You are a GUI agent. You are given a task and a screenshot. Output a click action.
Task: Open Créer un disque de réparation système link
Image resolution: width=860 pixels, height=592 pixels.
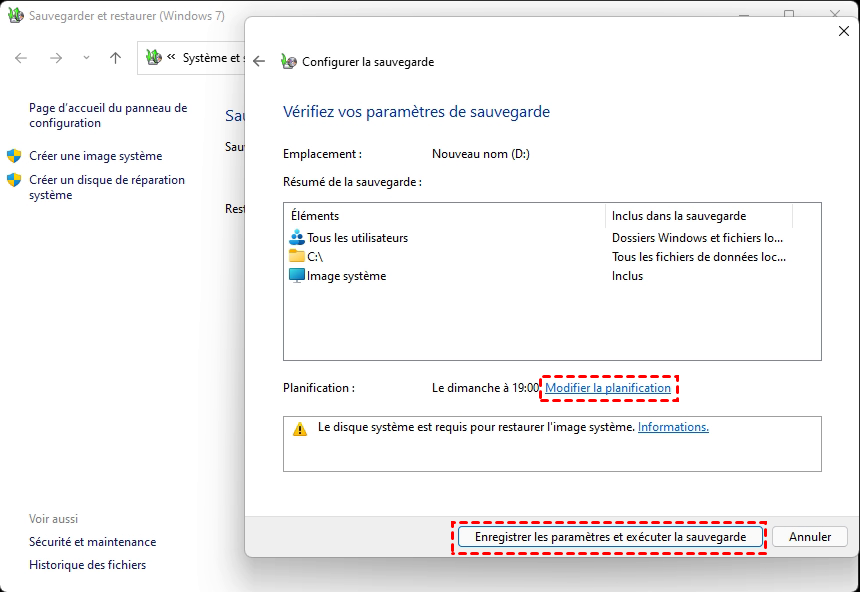(107, 187)
